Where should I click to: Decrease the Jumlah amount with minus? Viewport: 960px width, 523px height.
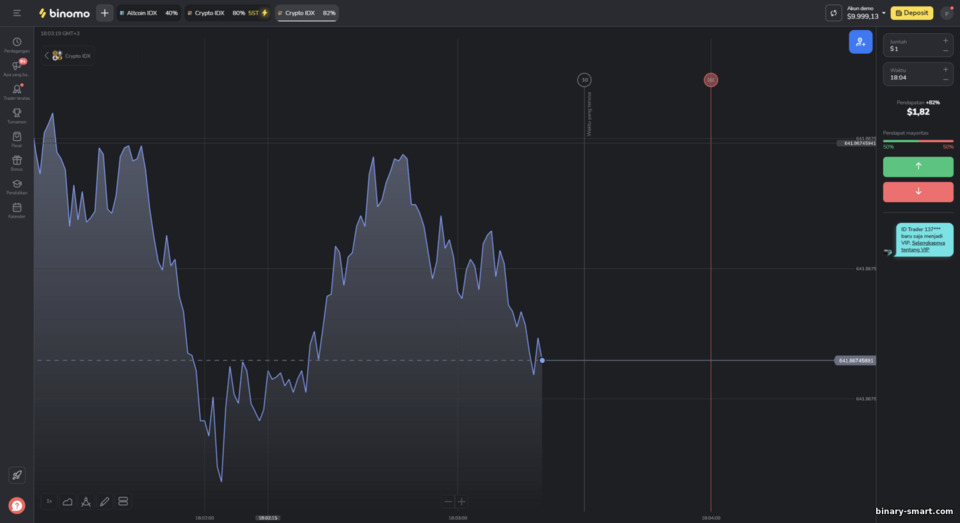pyautogui.click(x=945, y=50)
